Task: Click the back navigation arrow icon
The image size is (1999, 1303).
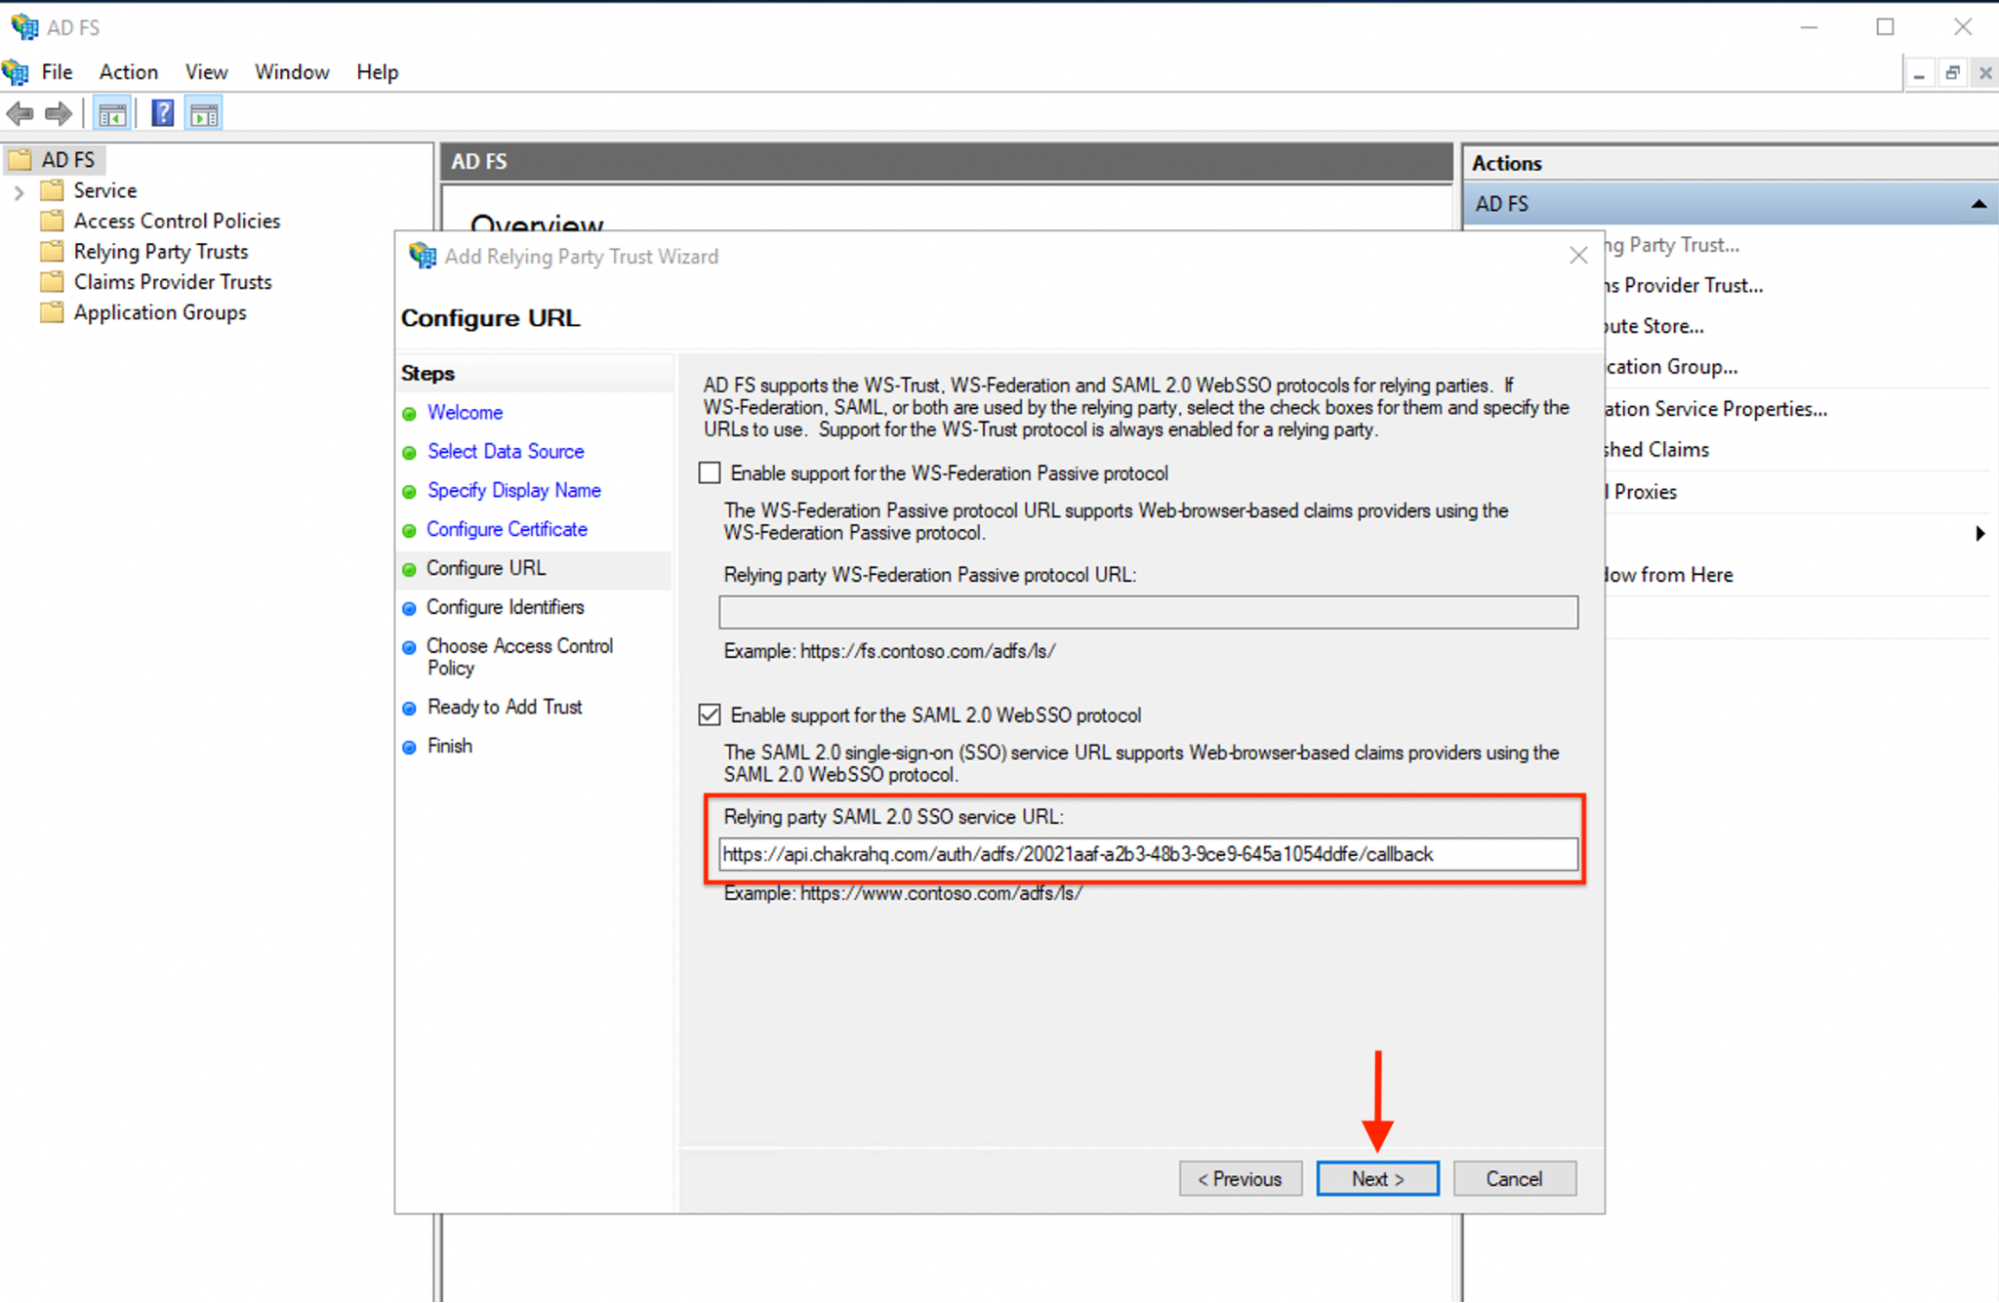Action: 19,113
